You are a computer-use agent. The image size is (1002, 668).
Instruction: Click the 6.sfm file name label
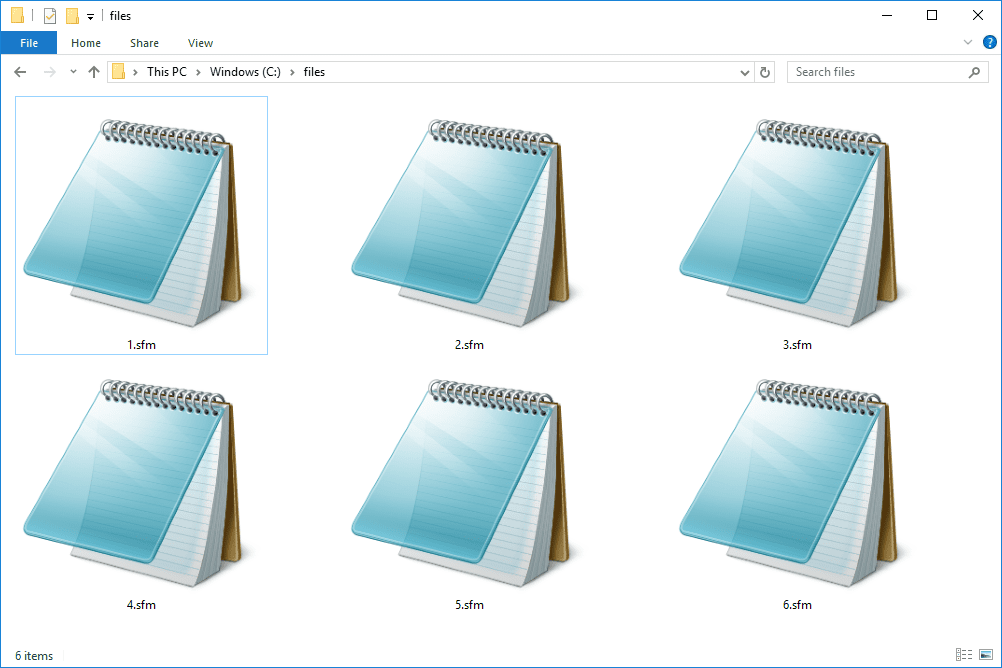click(797, 605)
